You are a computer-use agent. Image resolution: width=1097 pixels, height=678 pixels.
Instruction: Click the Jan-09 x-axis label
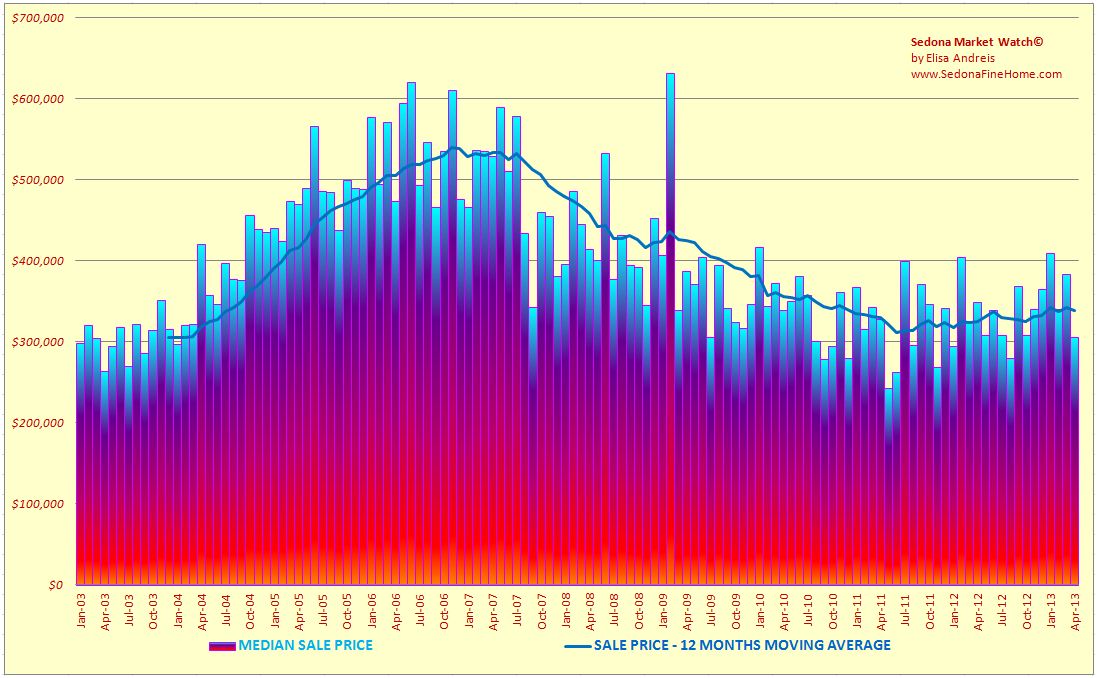[663, 610]
